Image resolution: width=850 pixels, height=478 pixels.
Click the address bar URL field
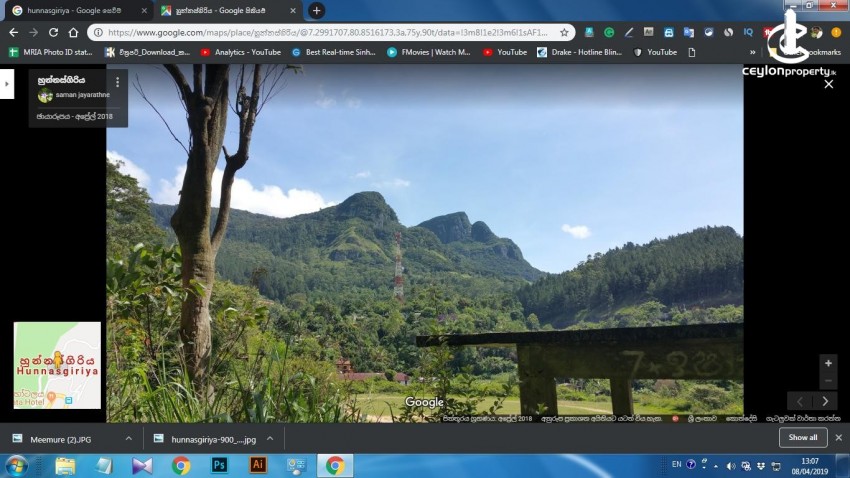(330, 32)
